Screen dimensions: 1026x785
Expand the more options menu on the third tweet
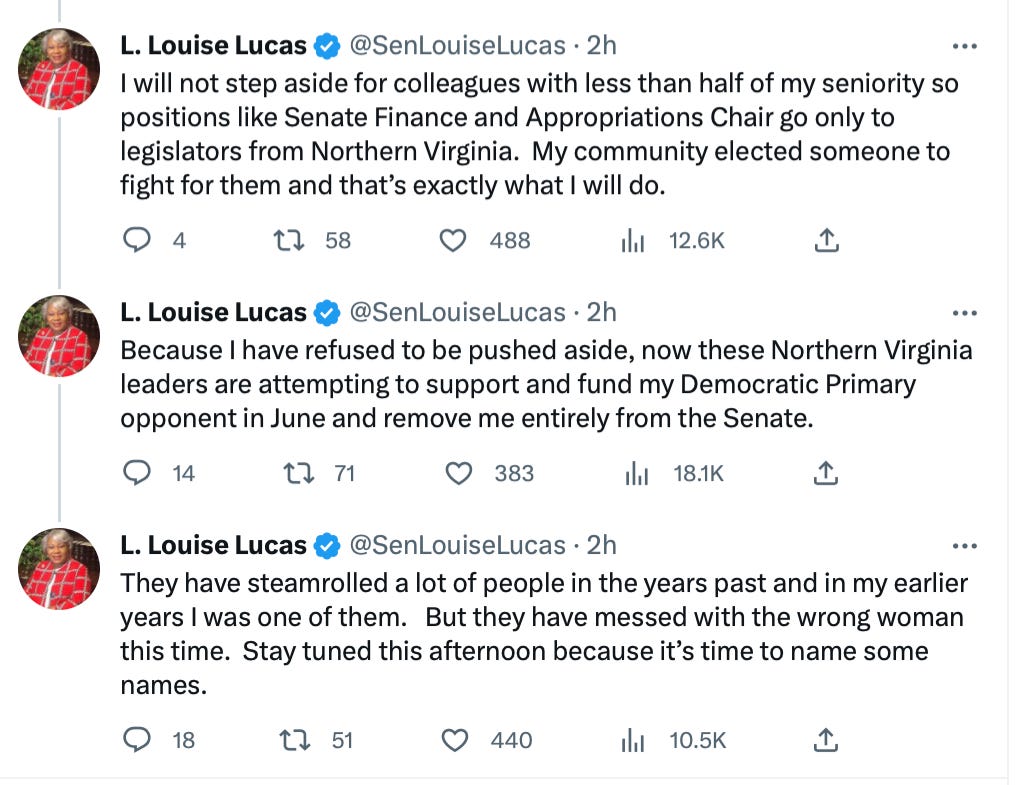click(966, 544)
